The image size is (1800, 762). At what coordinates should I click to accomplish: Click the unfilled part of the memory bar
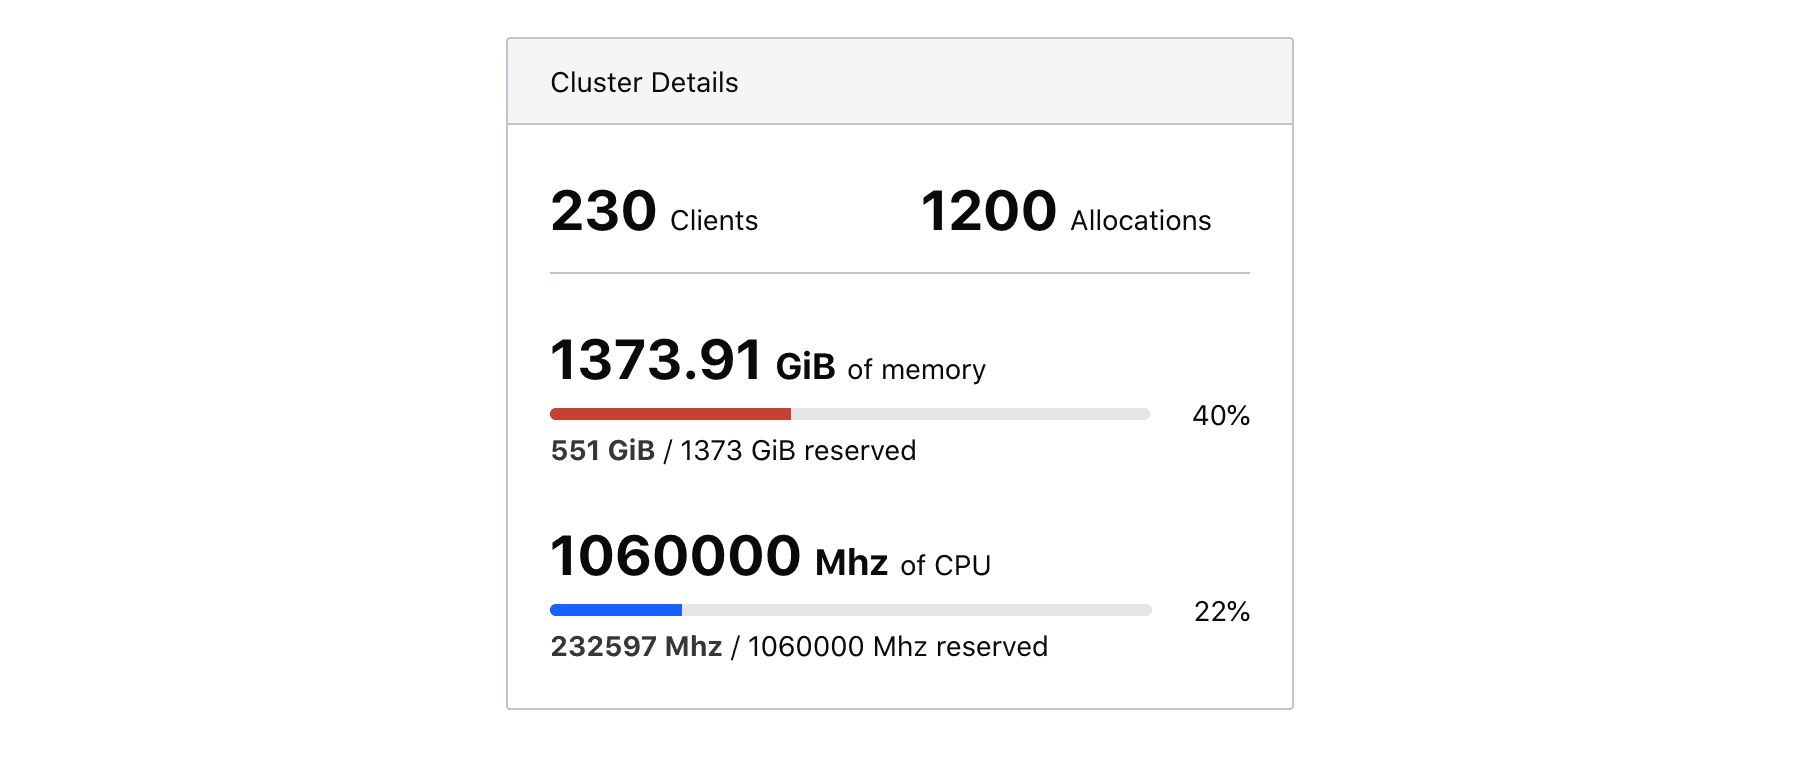coord(970,414)
